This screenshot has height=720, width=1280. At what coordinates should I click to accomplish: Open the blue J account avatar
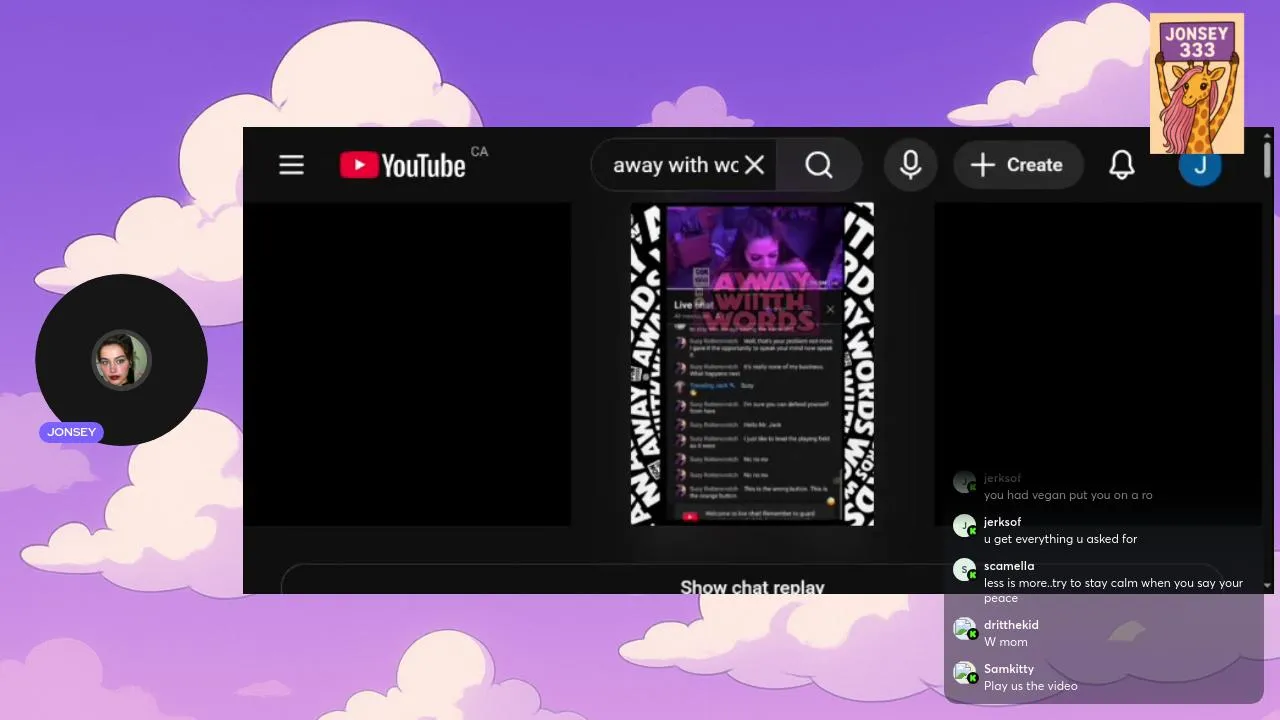[1200, 166]
